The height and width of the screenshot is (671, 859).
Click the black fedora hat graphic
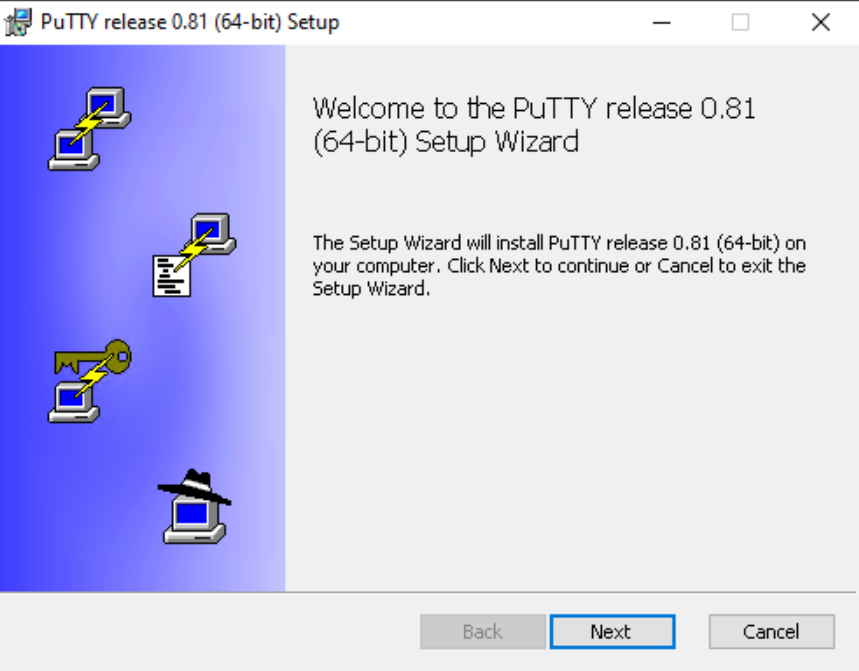[x=194, y=486]
